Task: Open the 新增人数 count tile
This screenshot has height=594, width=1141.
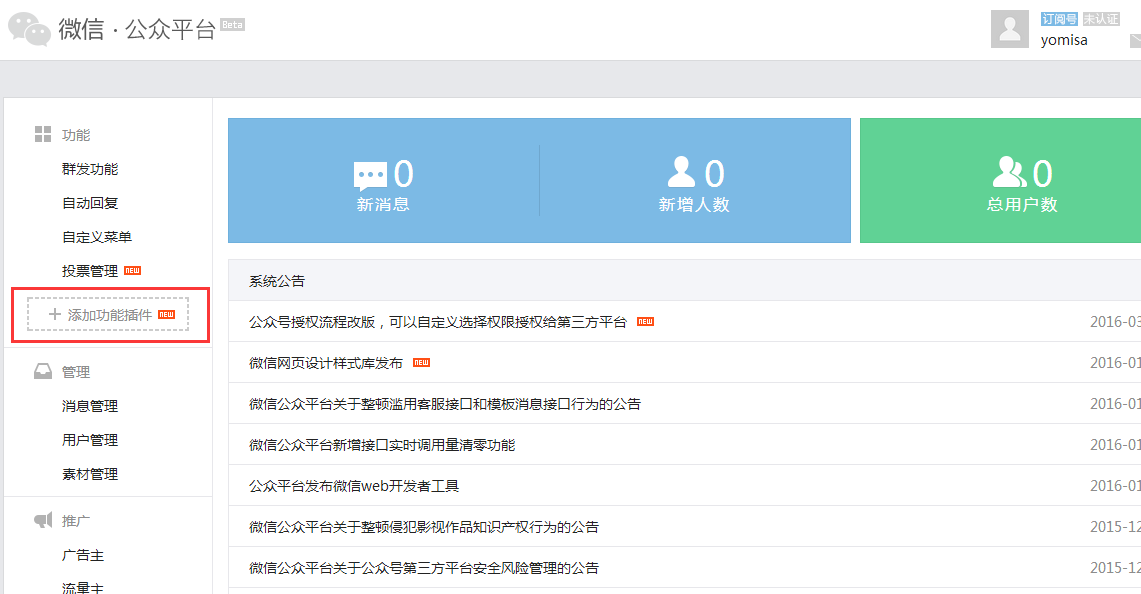Action: (x=694, y=181)
